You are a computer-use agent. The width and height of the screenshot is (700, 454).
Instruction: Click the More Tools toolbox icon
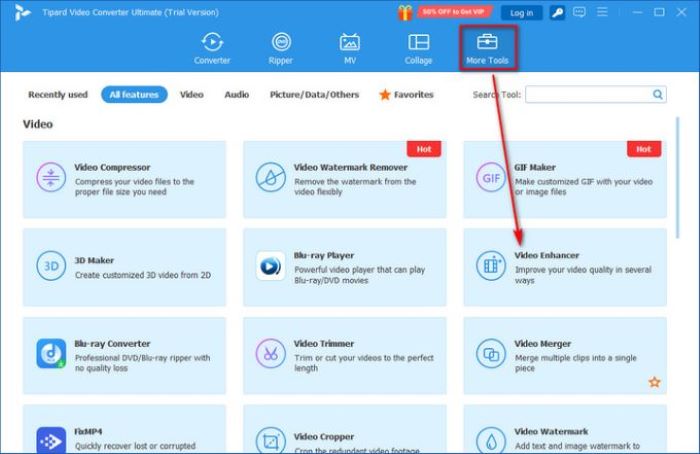[x=487, y=43]
